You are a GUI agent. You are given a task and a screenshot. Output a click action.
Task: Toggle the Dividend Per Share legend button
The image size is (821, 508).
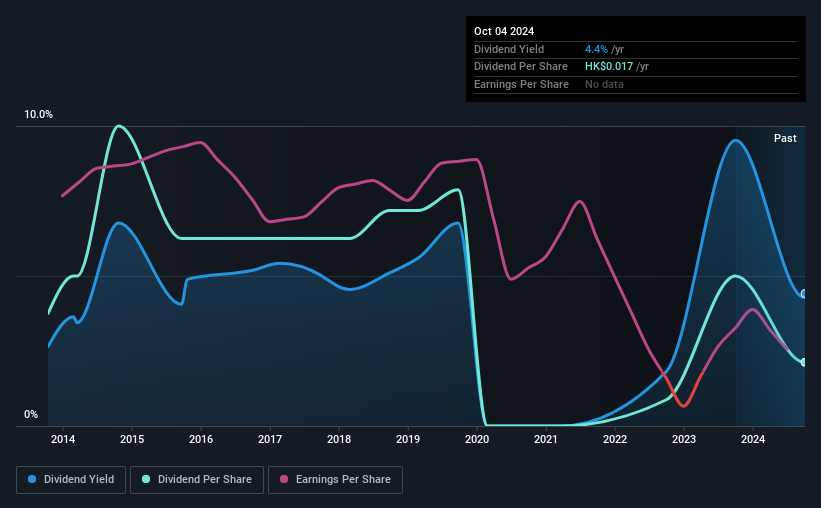pos(197,480)
